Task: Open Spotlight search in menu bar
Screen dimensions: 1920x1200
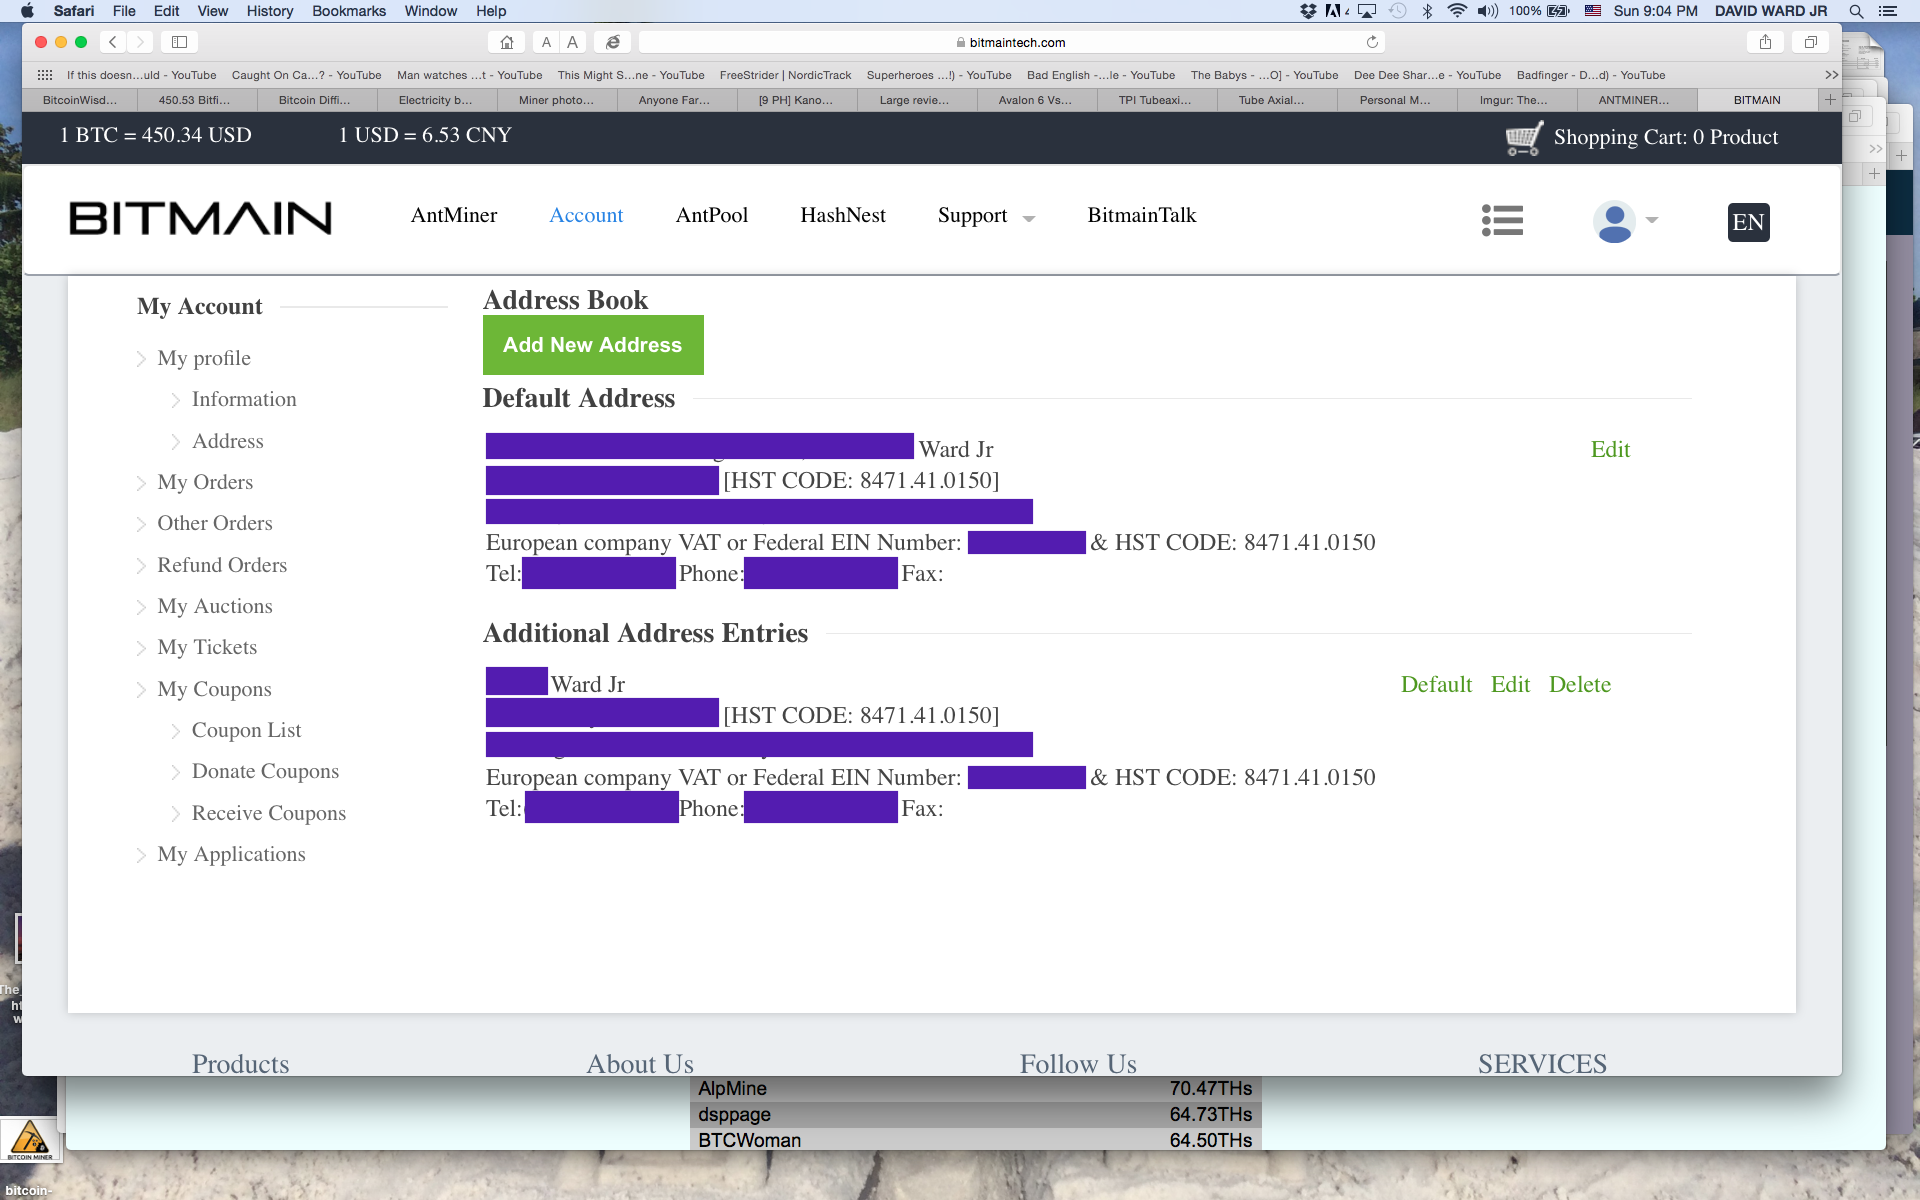Action: 1856,11
